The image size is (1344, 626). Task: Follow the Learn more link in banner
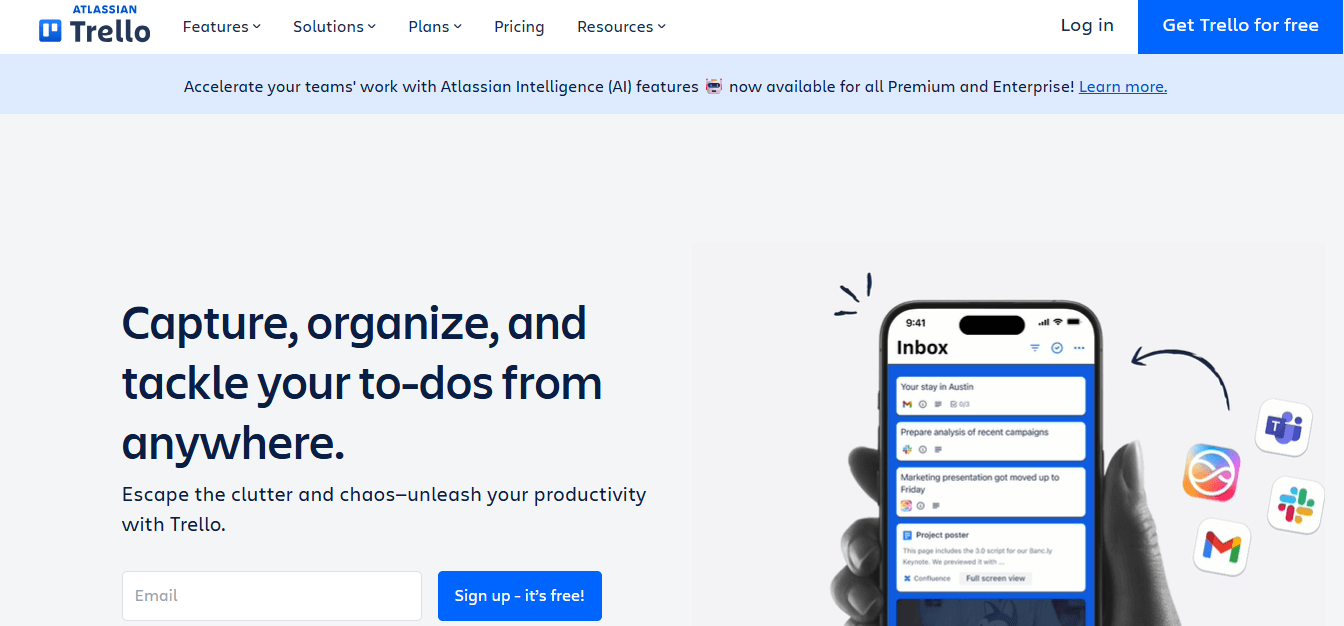pos(1122,87)
